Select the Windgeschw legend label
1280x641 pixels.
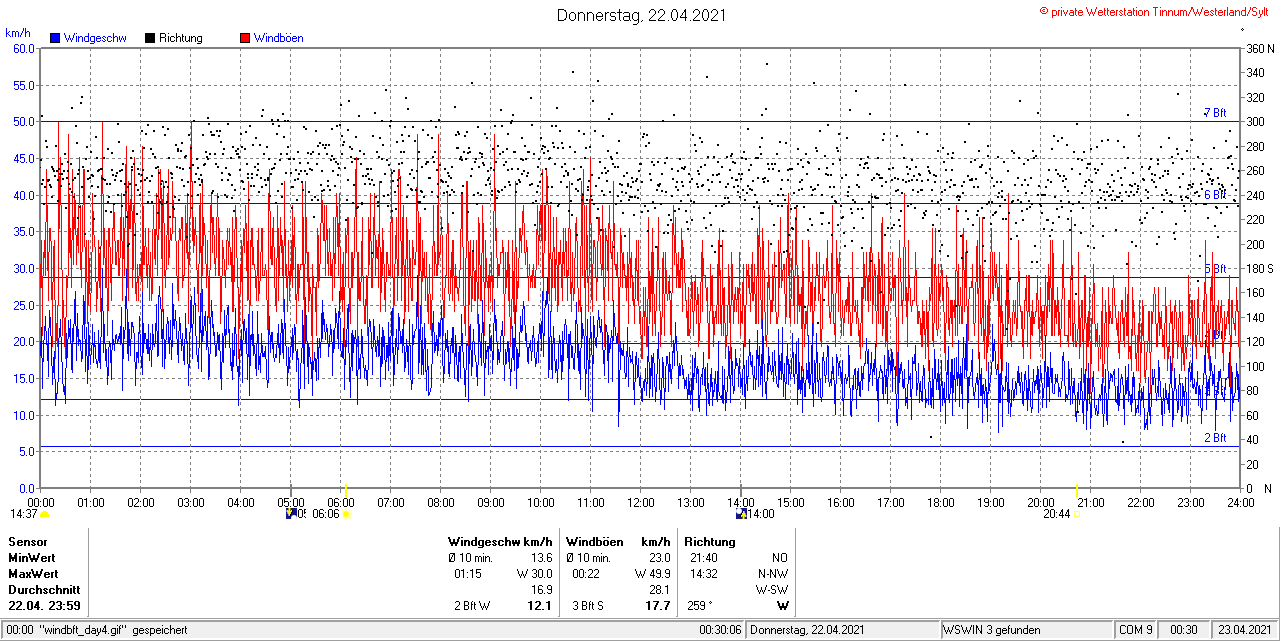(x=95, y=38)
